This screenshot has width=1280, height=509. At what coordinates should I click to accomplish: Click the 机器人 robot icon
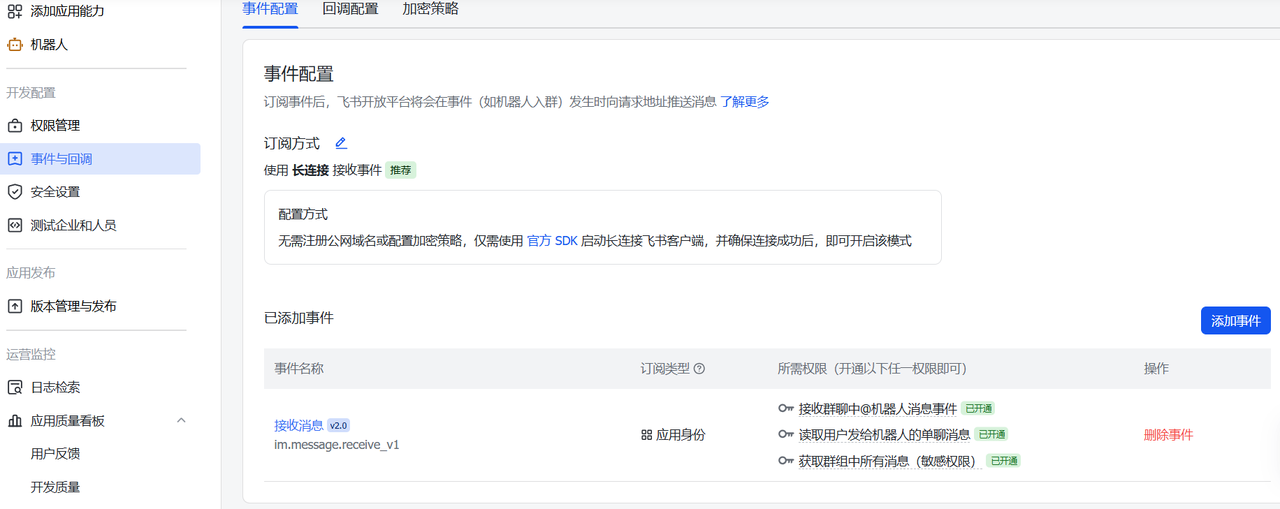pos(15,45)
